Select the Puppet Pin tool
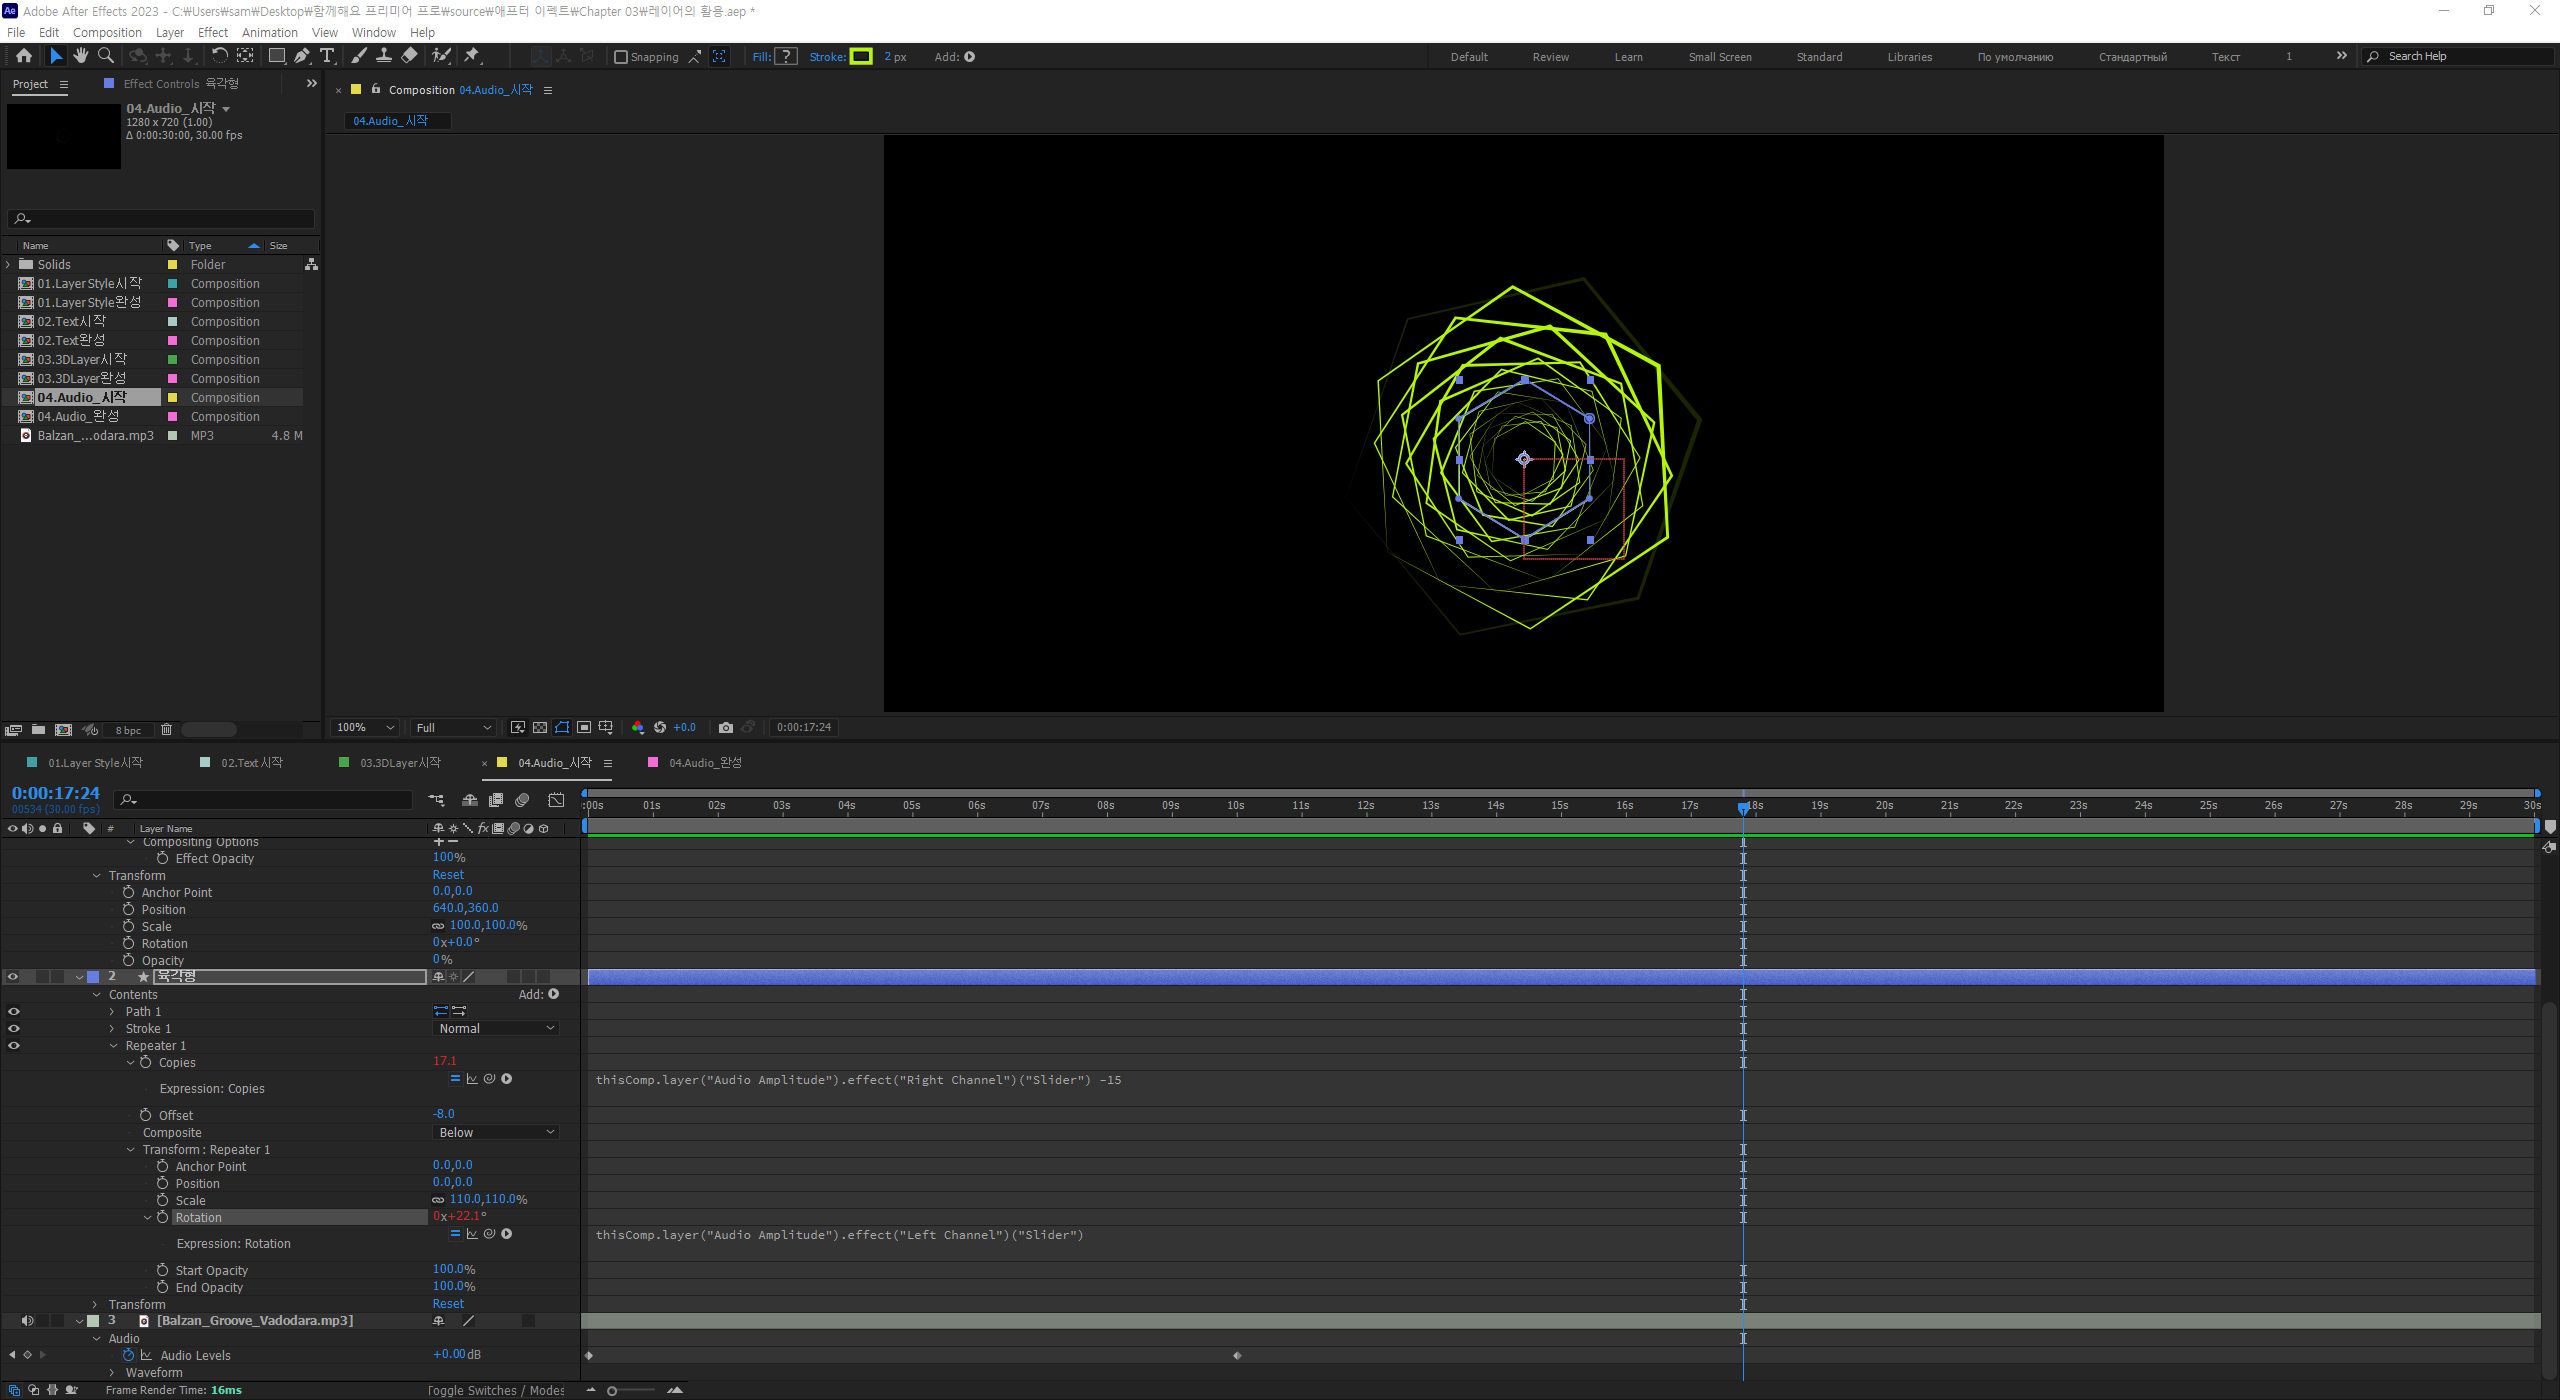This screenshot has width=2560, height=1400. [x=472, y=56]
